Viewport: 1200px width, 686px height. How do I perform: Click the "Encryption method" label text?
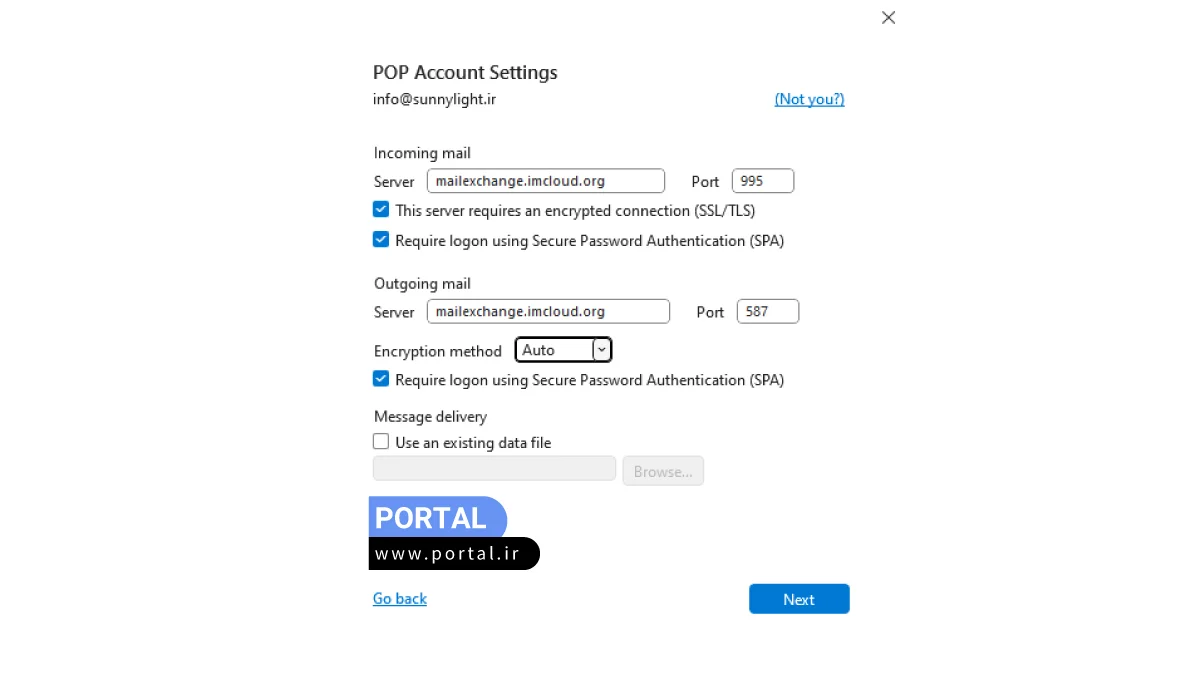(438, 351)
